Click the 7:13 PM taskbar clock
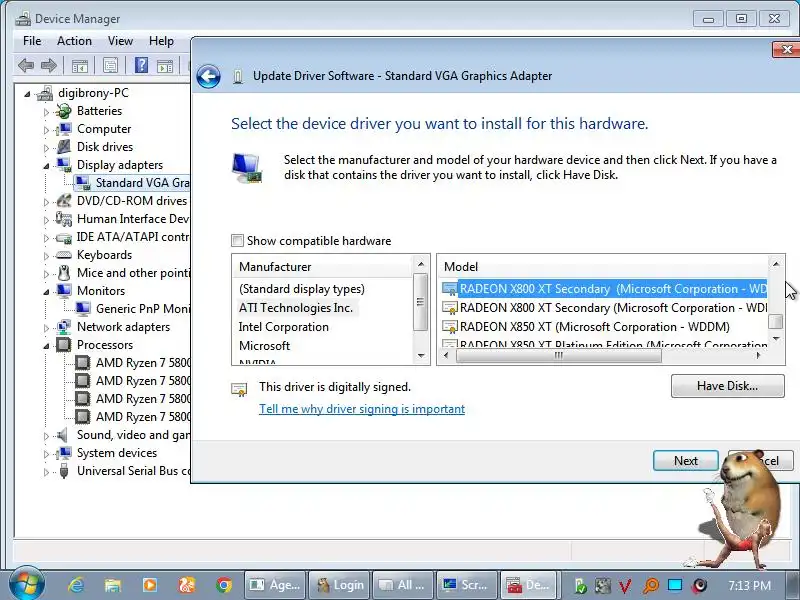This screenshot has height=600, width=800. (x=749, y=585)
